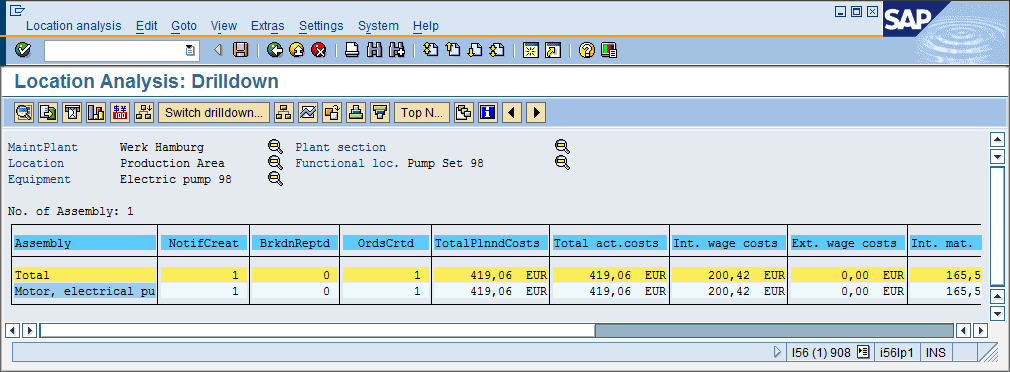Click the second application toolbar export icon
The width and height of the screenshot is (1010, 372).
click(x=48, y=113)
